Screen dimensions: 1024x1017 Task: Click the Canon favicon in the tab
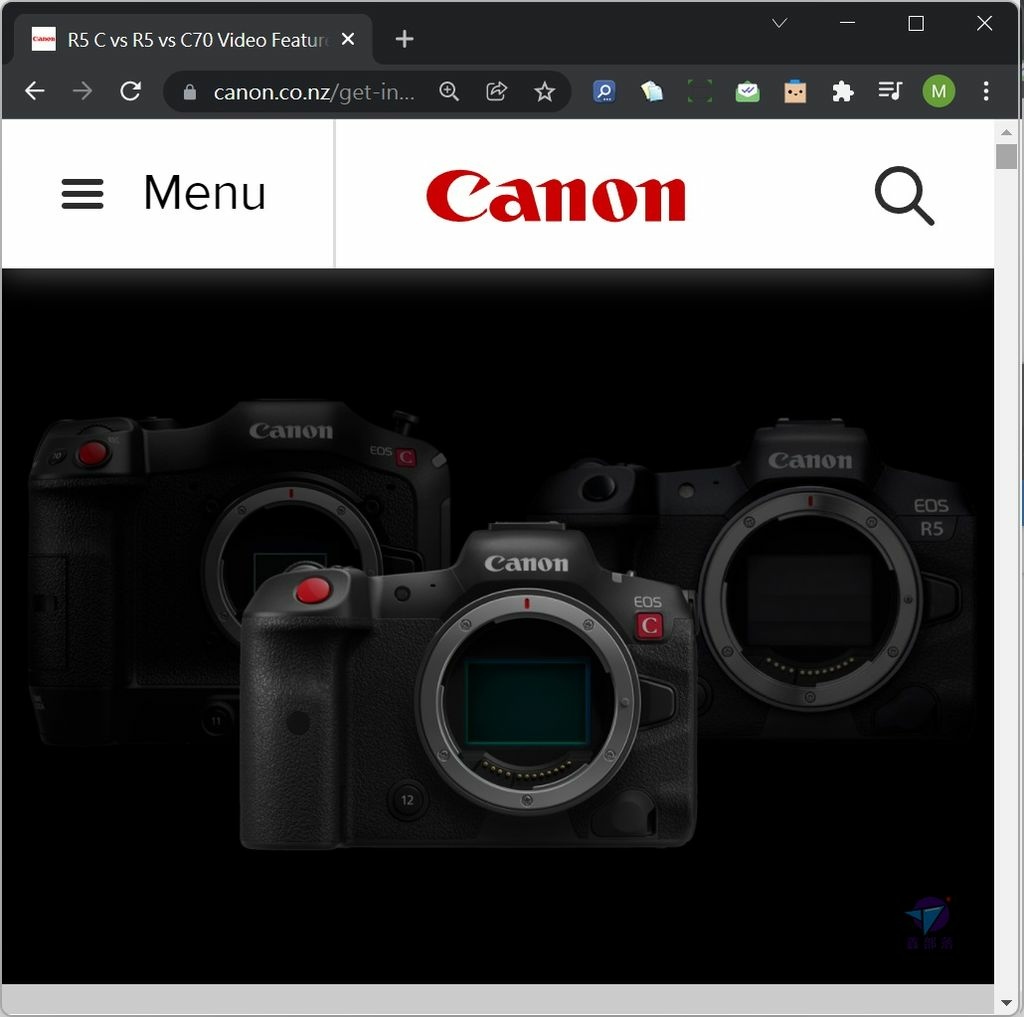point(44,39)
